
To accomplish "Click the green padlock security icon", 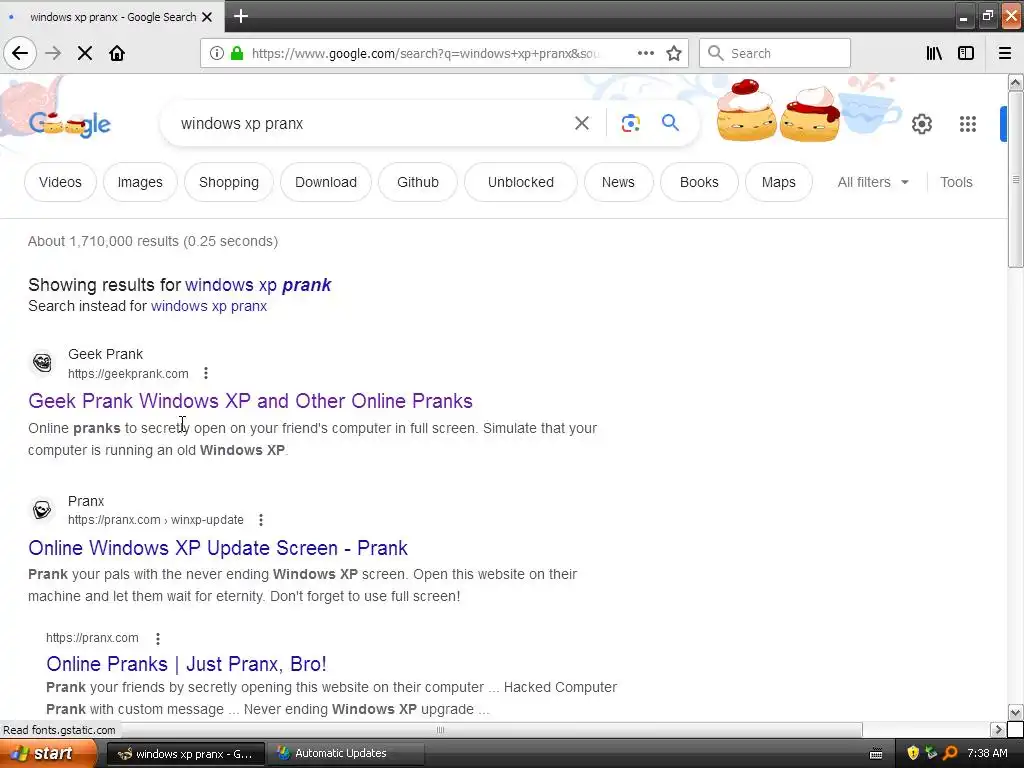I will 237,54.
